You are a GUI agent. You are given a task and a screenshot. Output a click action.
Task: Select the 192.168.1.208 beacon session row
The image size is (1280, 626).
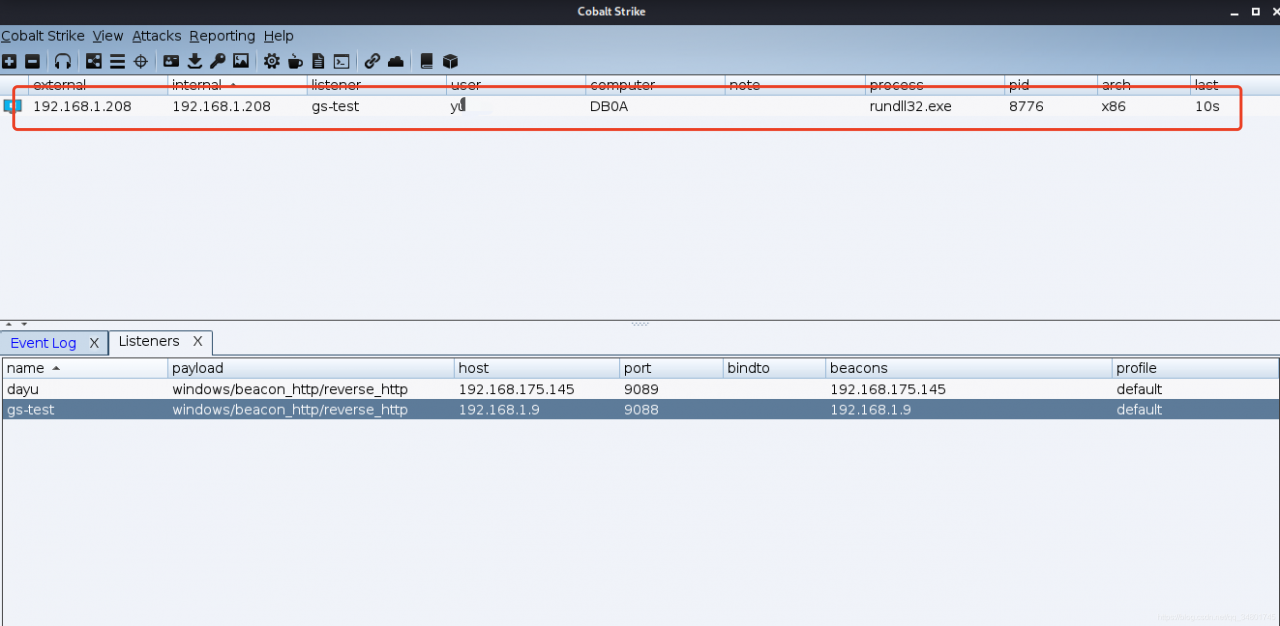pyautogui.click(x=640, y=106)
